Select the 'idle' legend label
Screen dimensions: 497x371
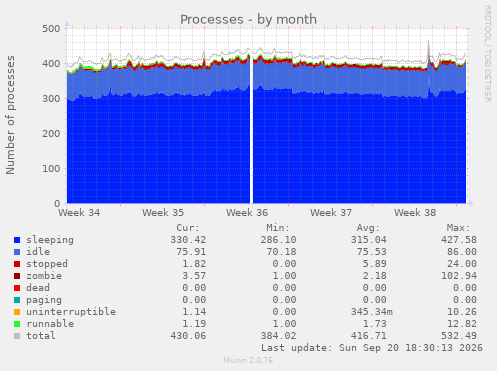click(38, 252)
